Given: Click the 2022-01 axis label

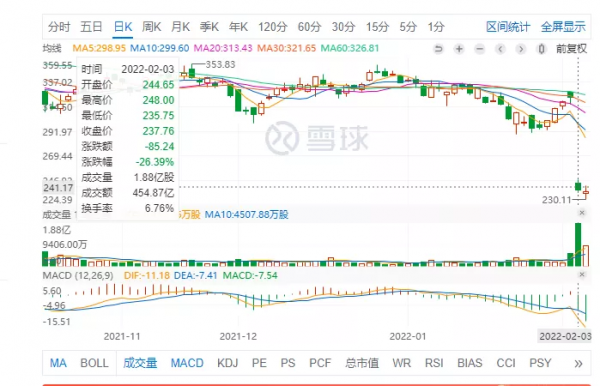Looking at the screenshot, I should pyautogui.click(x=408, y=337).
